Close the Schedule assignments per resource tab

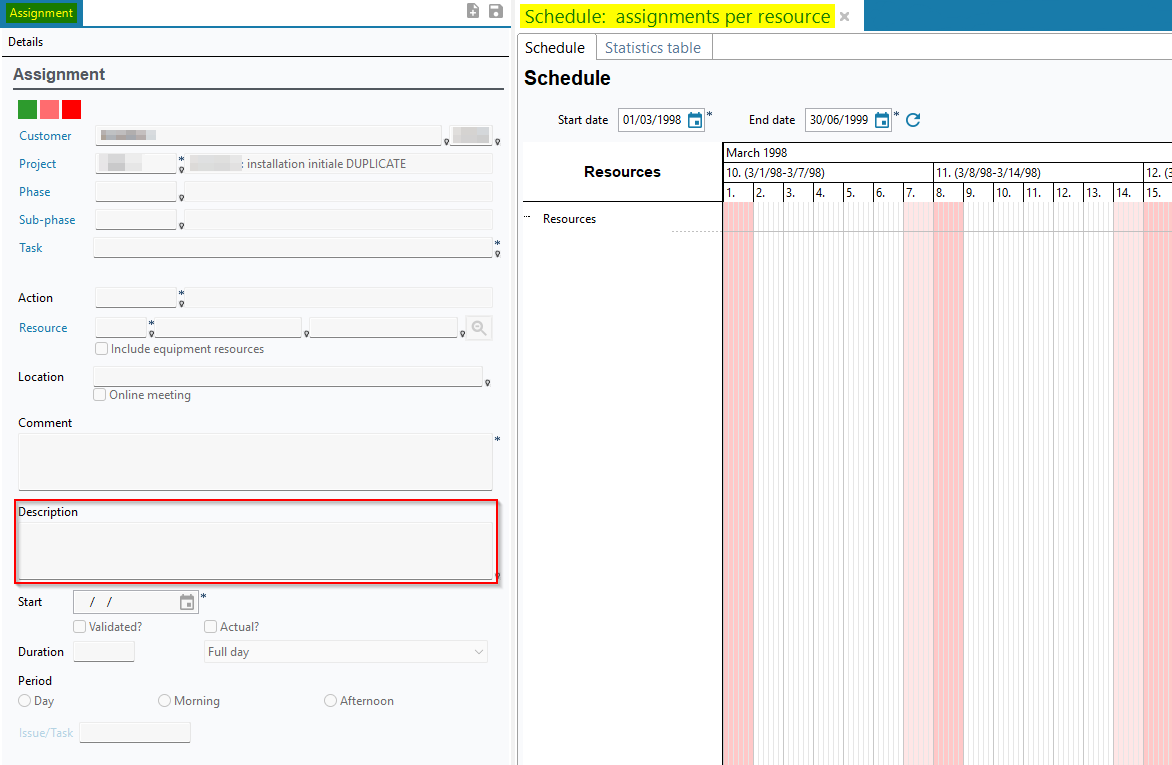(844, 17)
